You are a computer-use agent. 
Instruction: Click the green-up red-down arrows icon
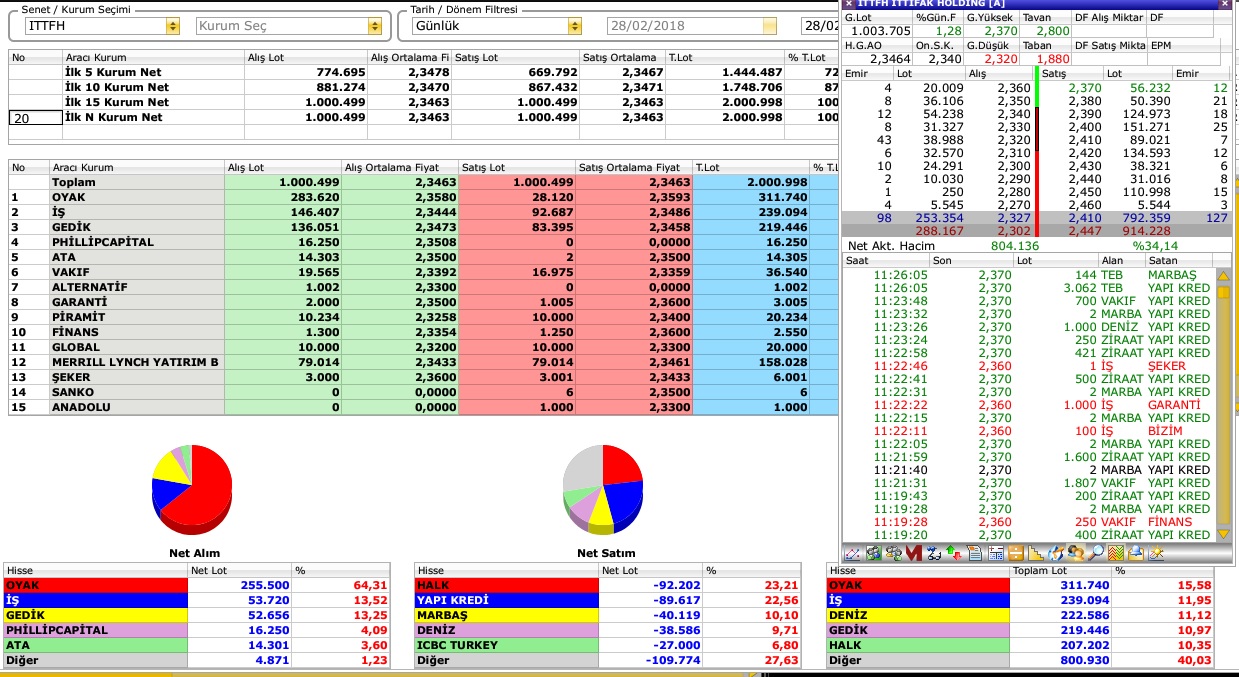(x=954, y=552)
